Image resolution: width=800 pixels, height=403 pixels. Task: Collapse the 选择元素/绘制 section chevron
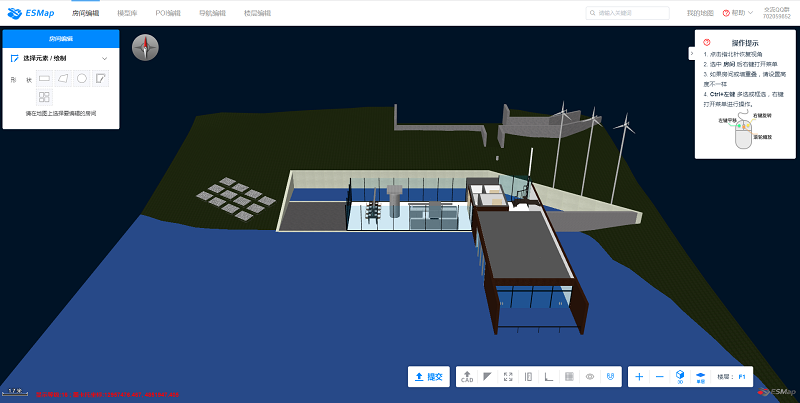point(105,59)
